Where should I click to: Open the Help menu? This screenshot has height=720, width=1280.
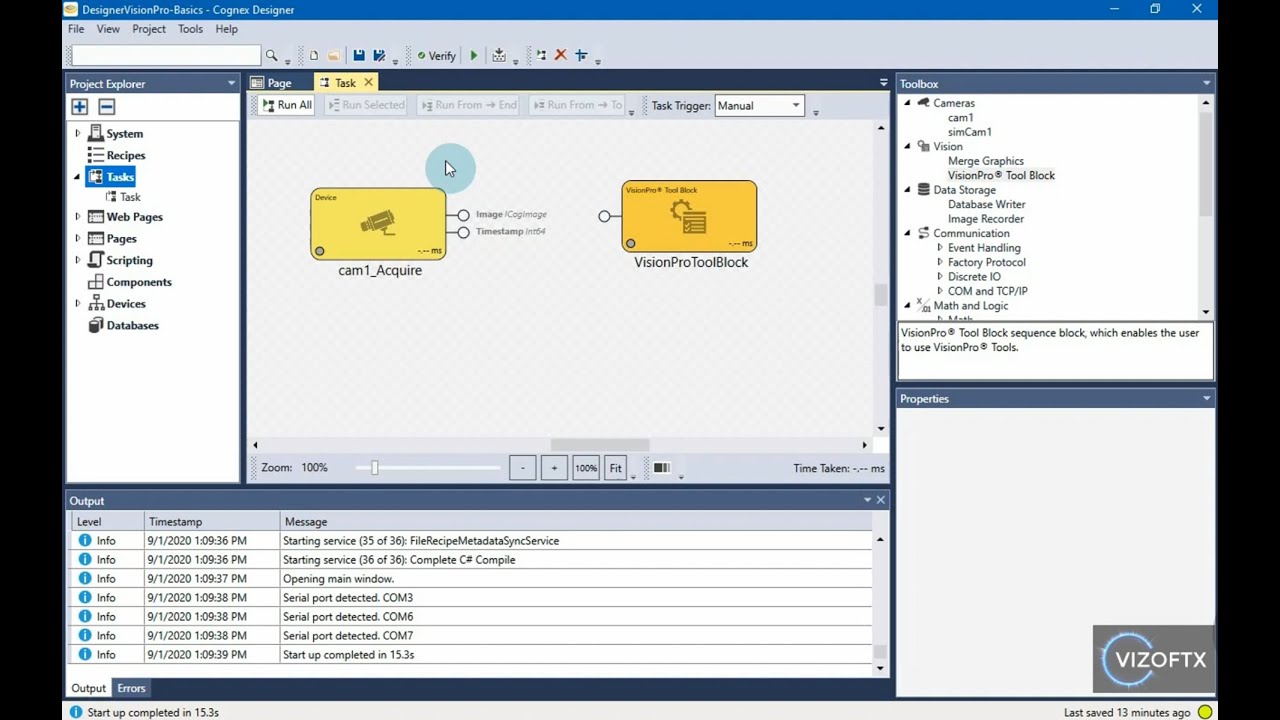226,29
